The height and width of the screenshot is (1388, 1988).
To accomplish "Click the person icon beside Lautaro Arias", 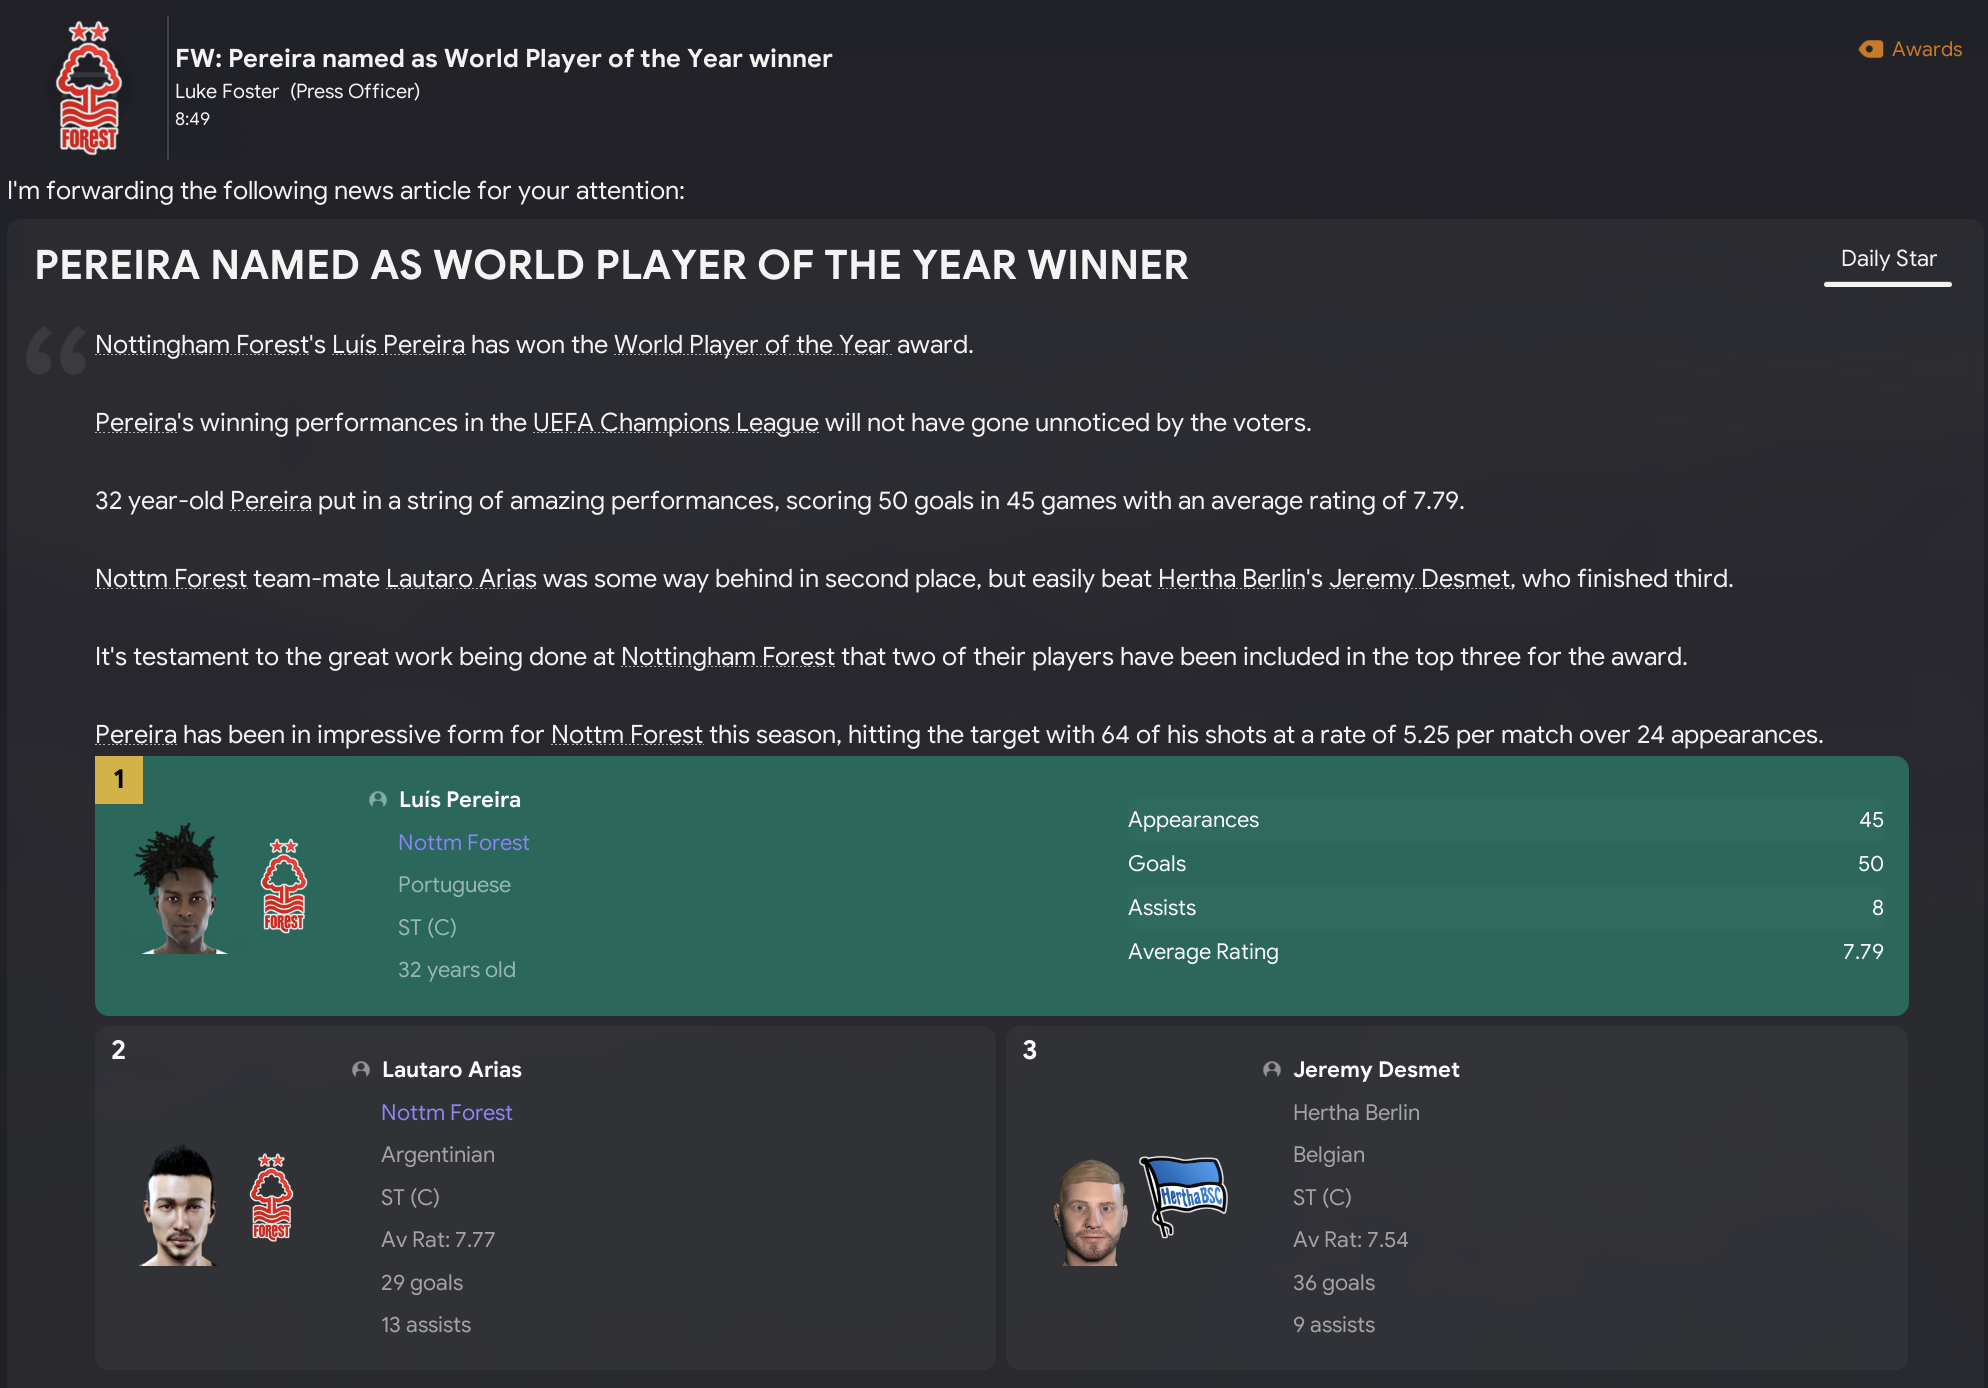I will click(x=361, y=1069).
